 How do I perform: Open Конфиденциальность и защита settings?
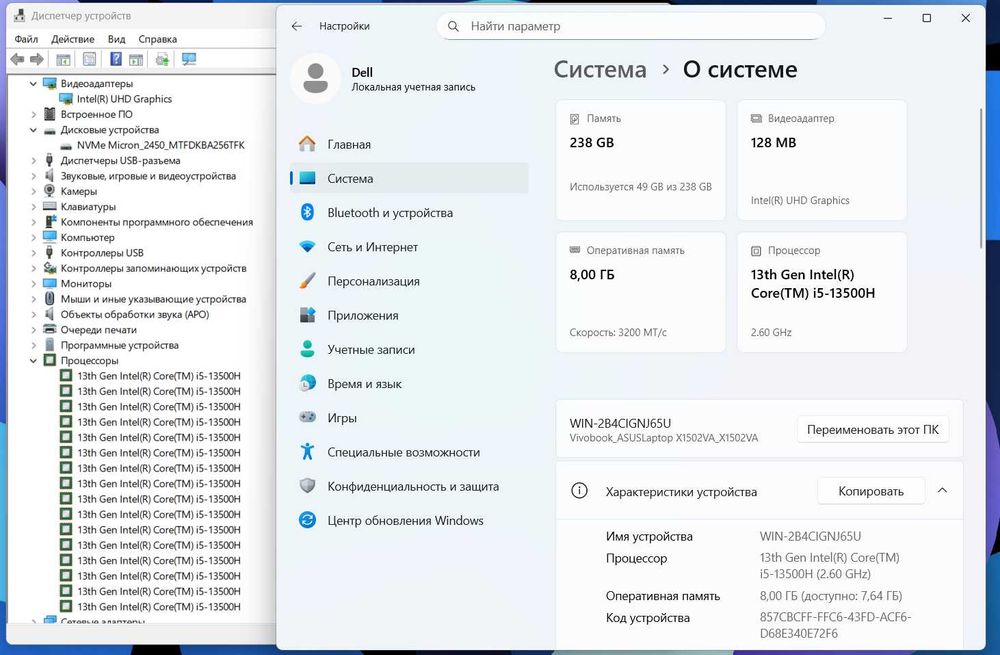click(x=409, y=487)
